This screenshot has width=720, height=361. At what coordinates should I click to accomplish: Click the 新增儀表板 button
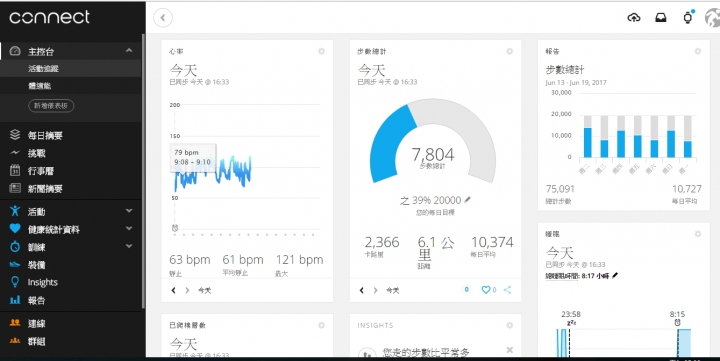coord(51,106)
